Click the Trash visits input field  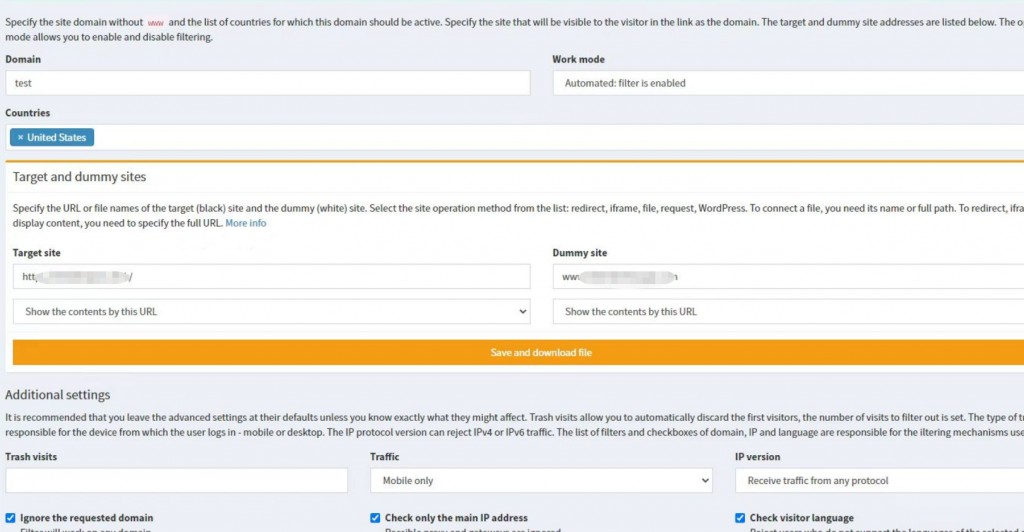point(176,481)
